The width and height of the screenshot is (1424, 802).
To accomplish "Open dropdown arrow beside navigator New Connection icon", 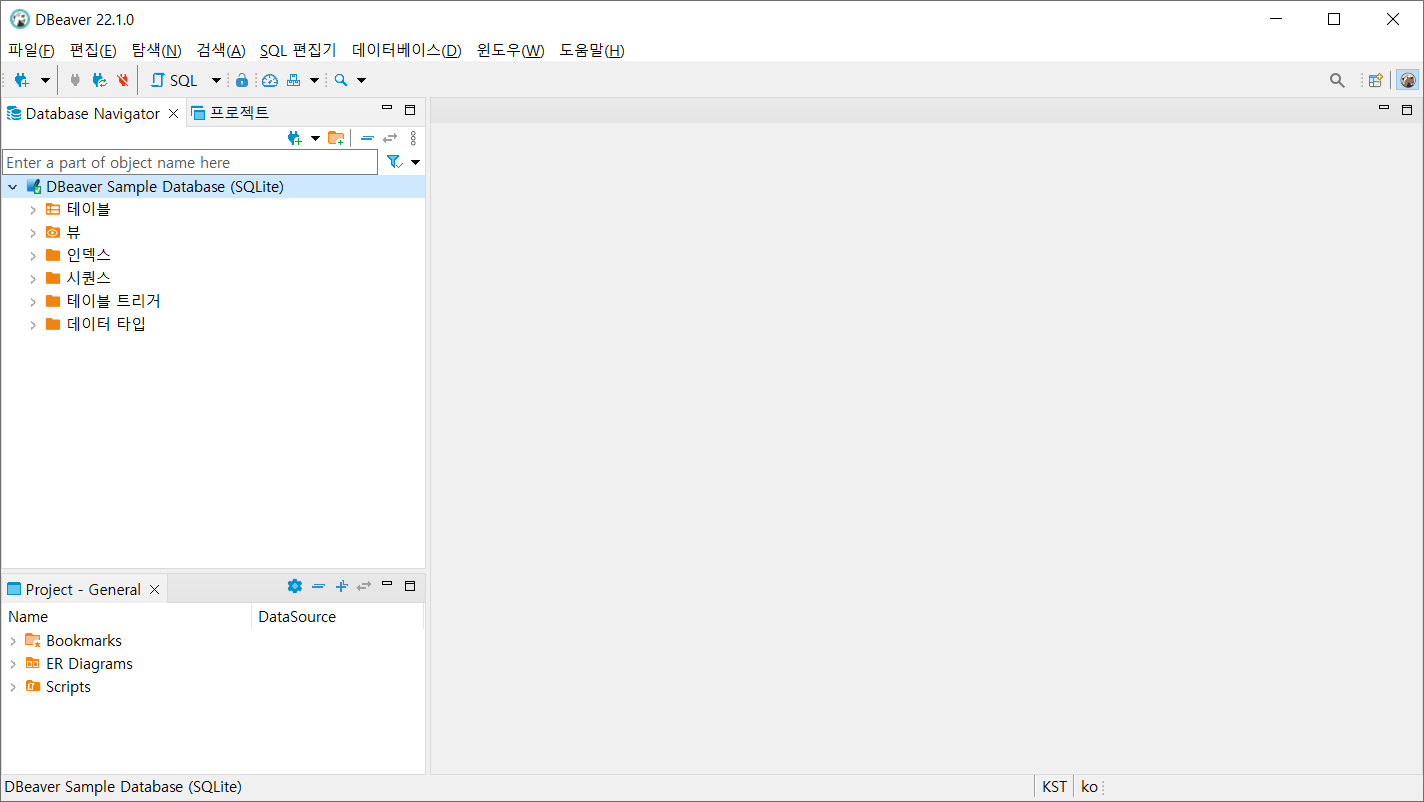I will 315,138.
